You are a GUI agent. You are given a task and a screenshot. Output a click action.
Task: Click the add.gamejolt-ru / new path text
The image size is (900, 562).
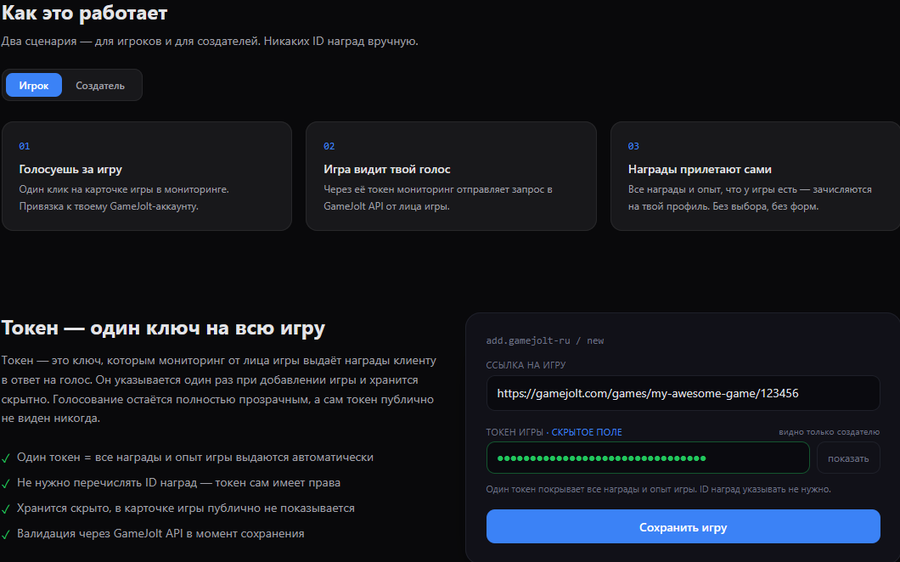[x=545, y=340]
